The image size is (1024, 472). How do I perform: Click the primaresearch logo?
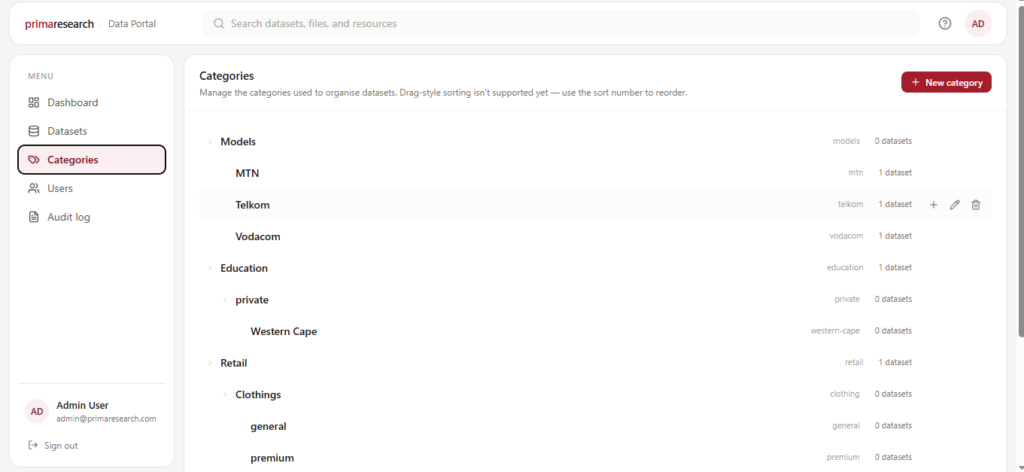[x=59, y=24]
